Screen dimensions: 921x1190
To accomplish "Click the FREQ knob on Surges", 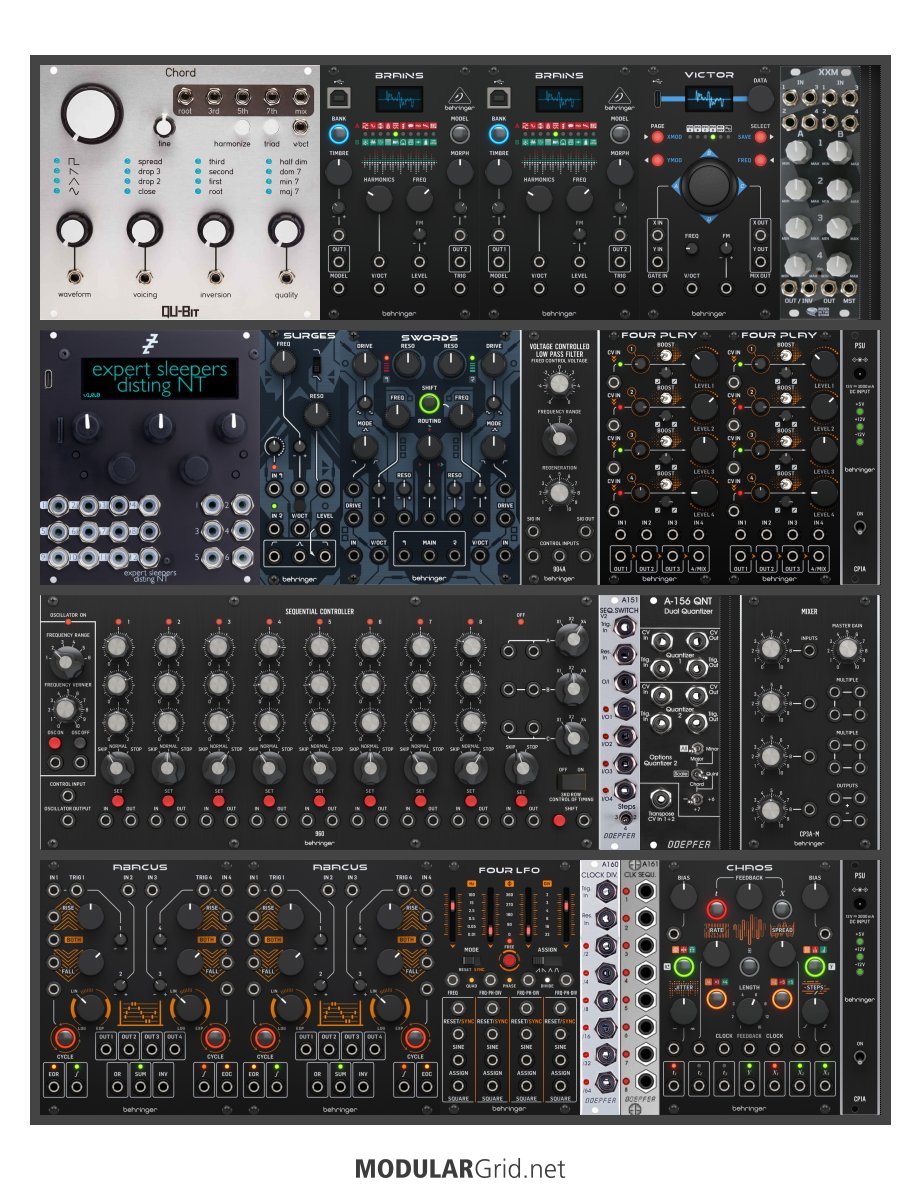I will point(284,362).
